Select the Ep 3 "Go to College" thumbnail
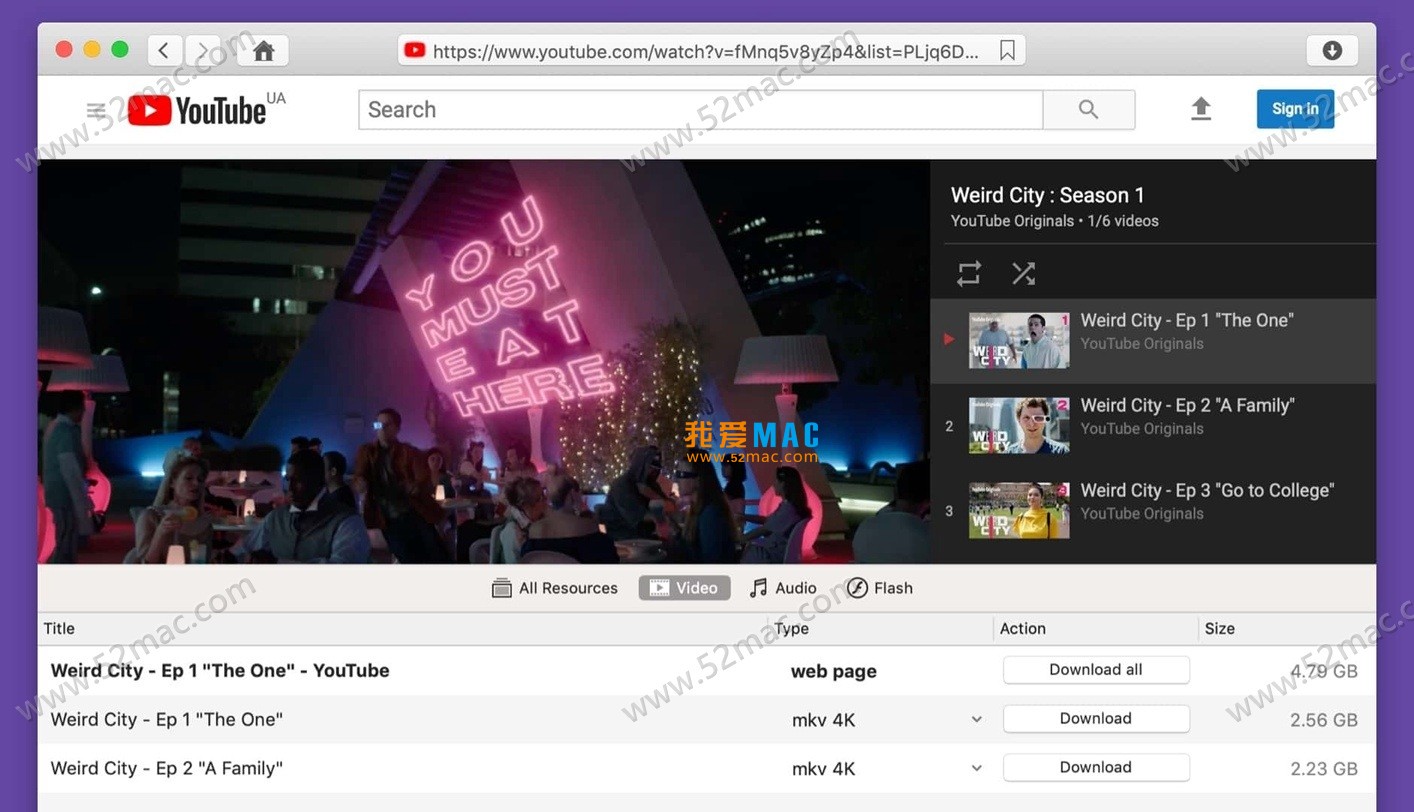 coord(1019,510)
